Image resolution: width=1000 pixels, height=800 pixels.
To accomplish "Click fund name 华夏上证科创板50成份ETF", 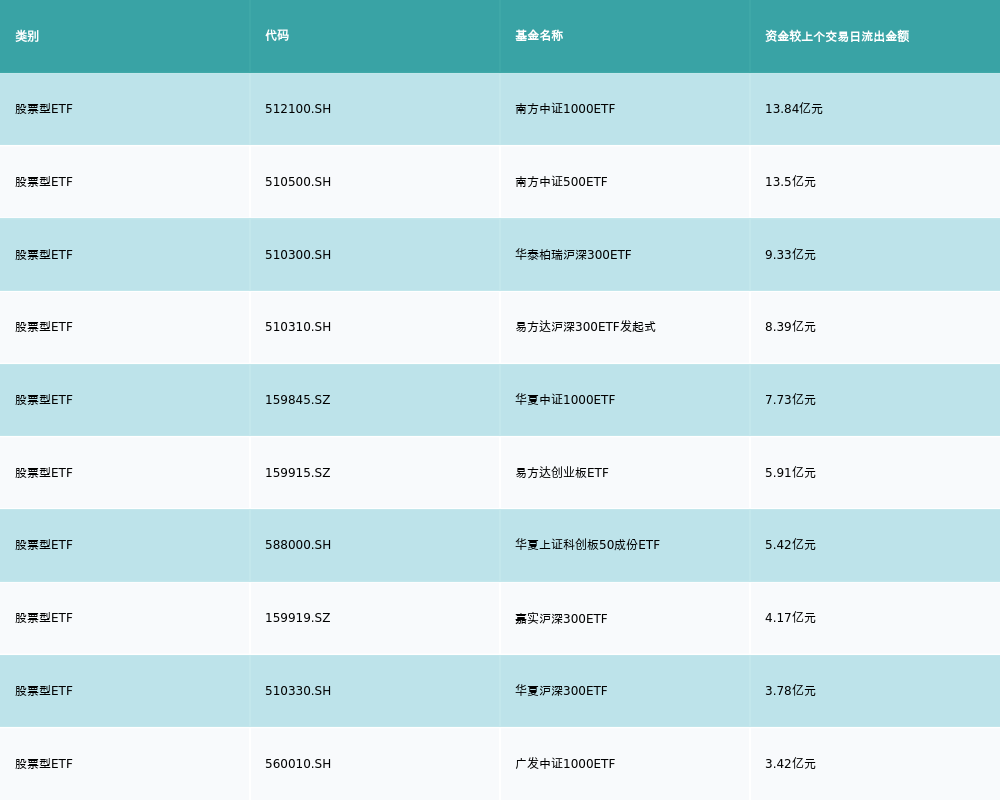I will tap(587, 545).
